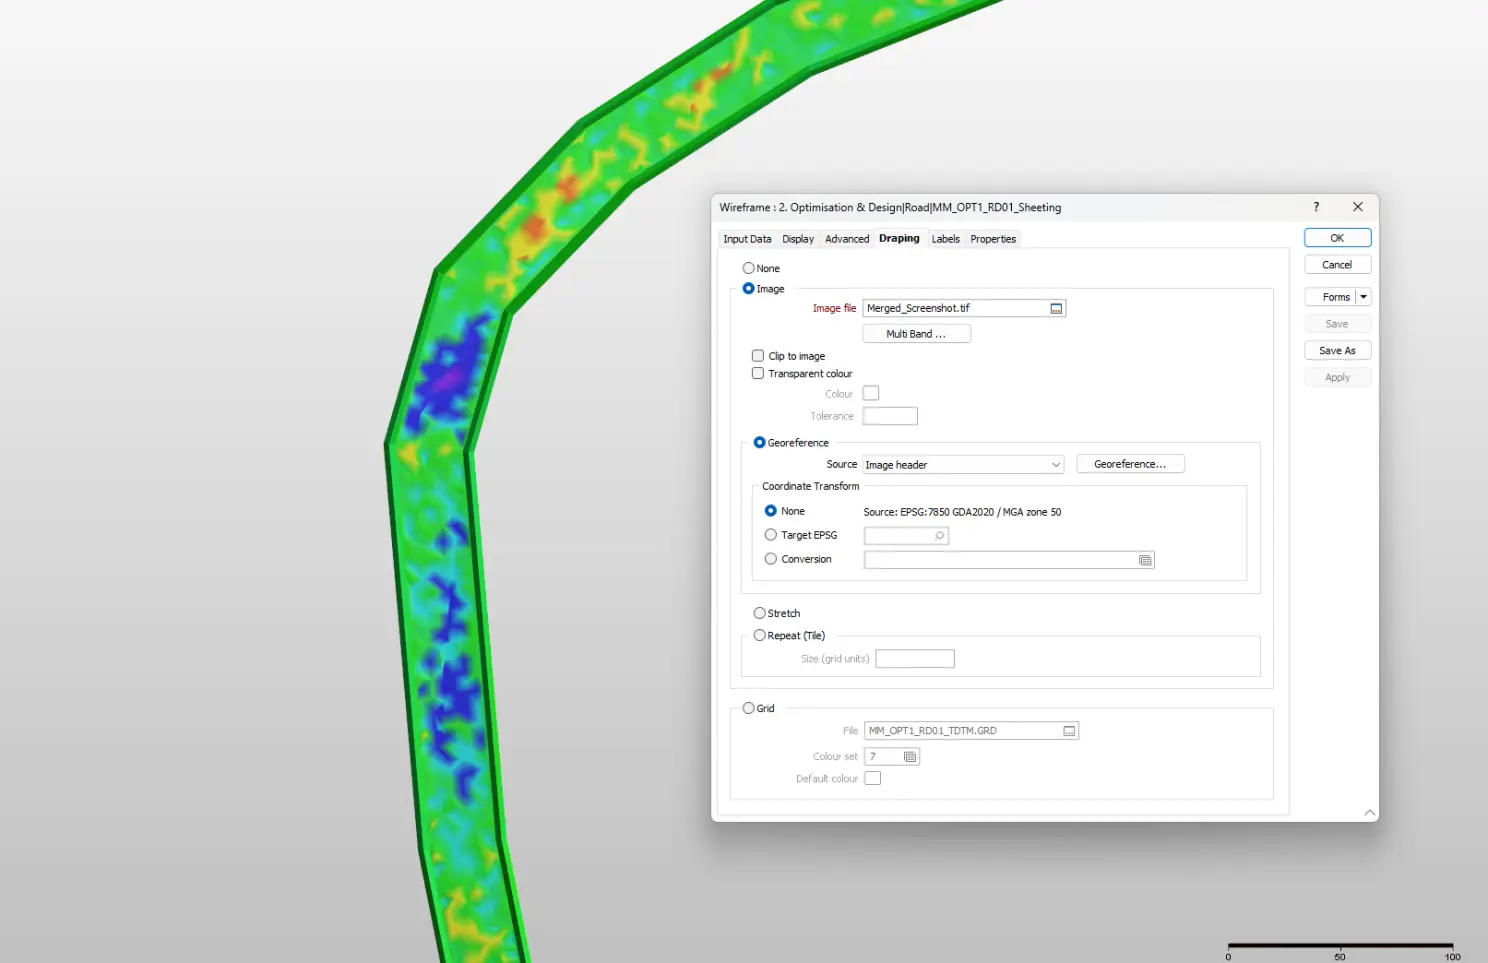Open the Target EPSG search icon
1488x963 pixels.
coord(939,536)
